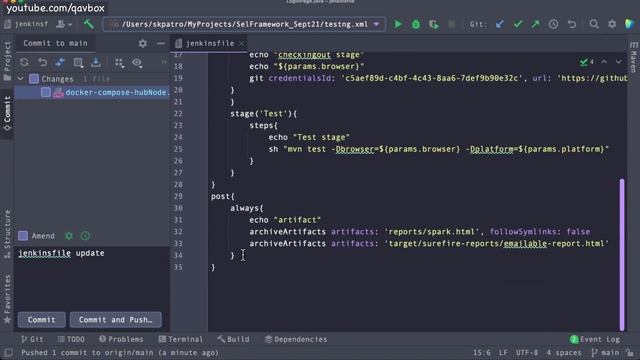Click the 15:6 caret position indicator
The image size is (640, 360).
pos(482,352)
